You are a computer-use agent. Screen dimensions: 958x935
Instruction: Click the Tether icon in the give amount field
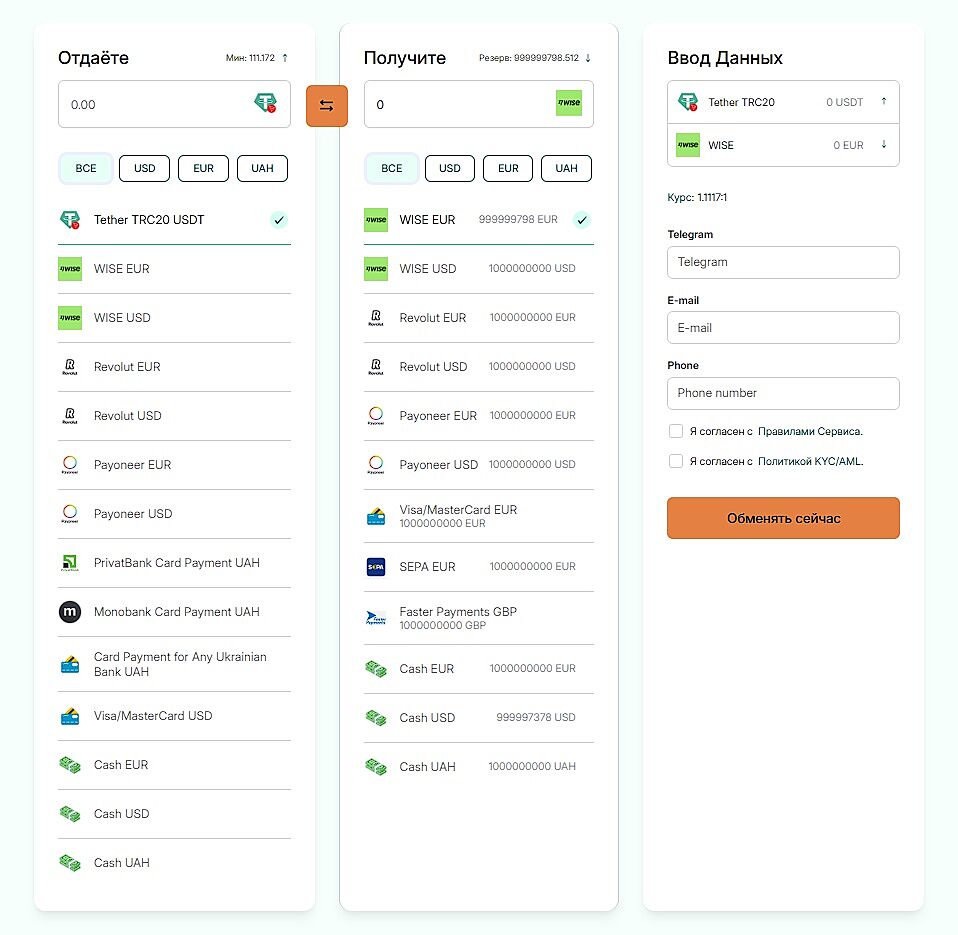(x=265, y=103)
